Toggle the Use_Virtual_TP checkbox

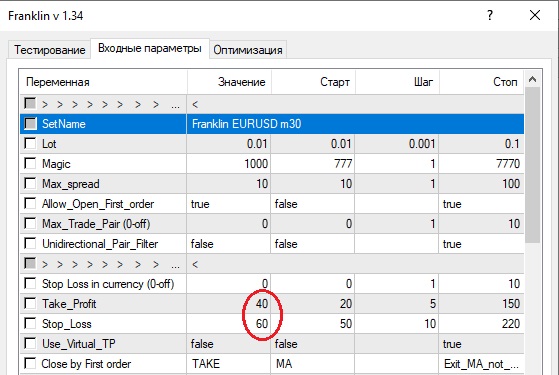pyautogui.click(x=30, y=344)
